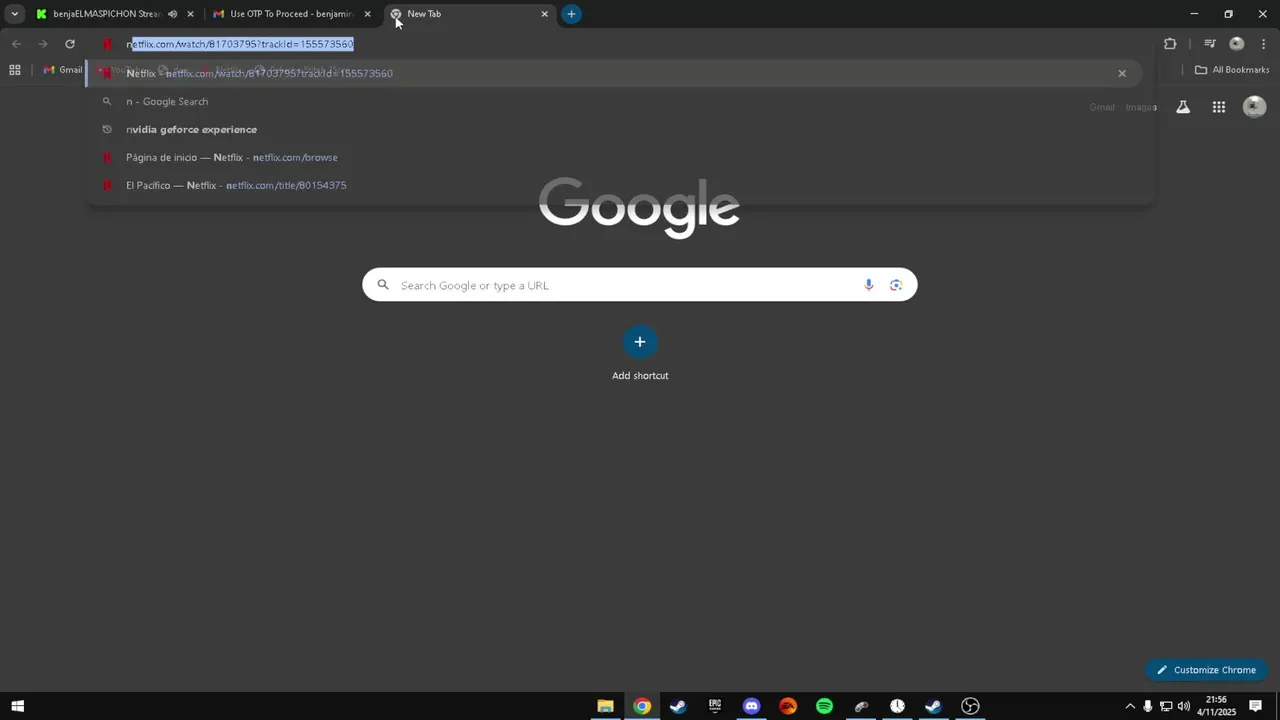Click the address bar with netflix.com URL
This screenshot has width=1280, height=720.
pos(620,44)
